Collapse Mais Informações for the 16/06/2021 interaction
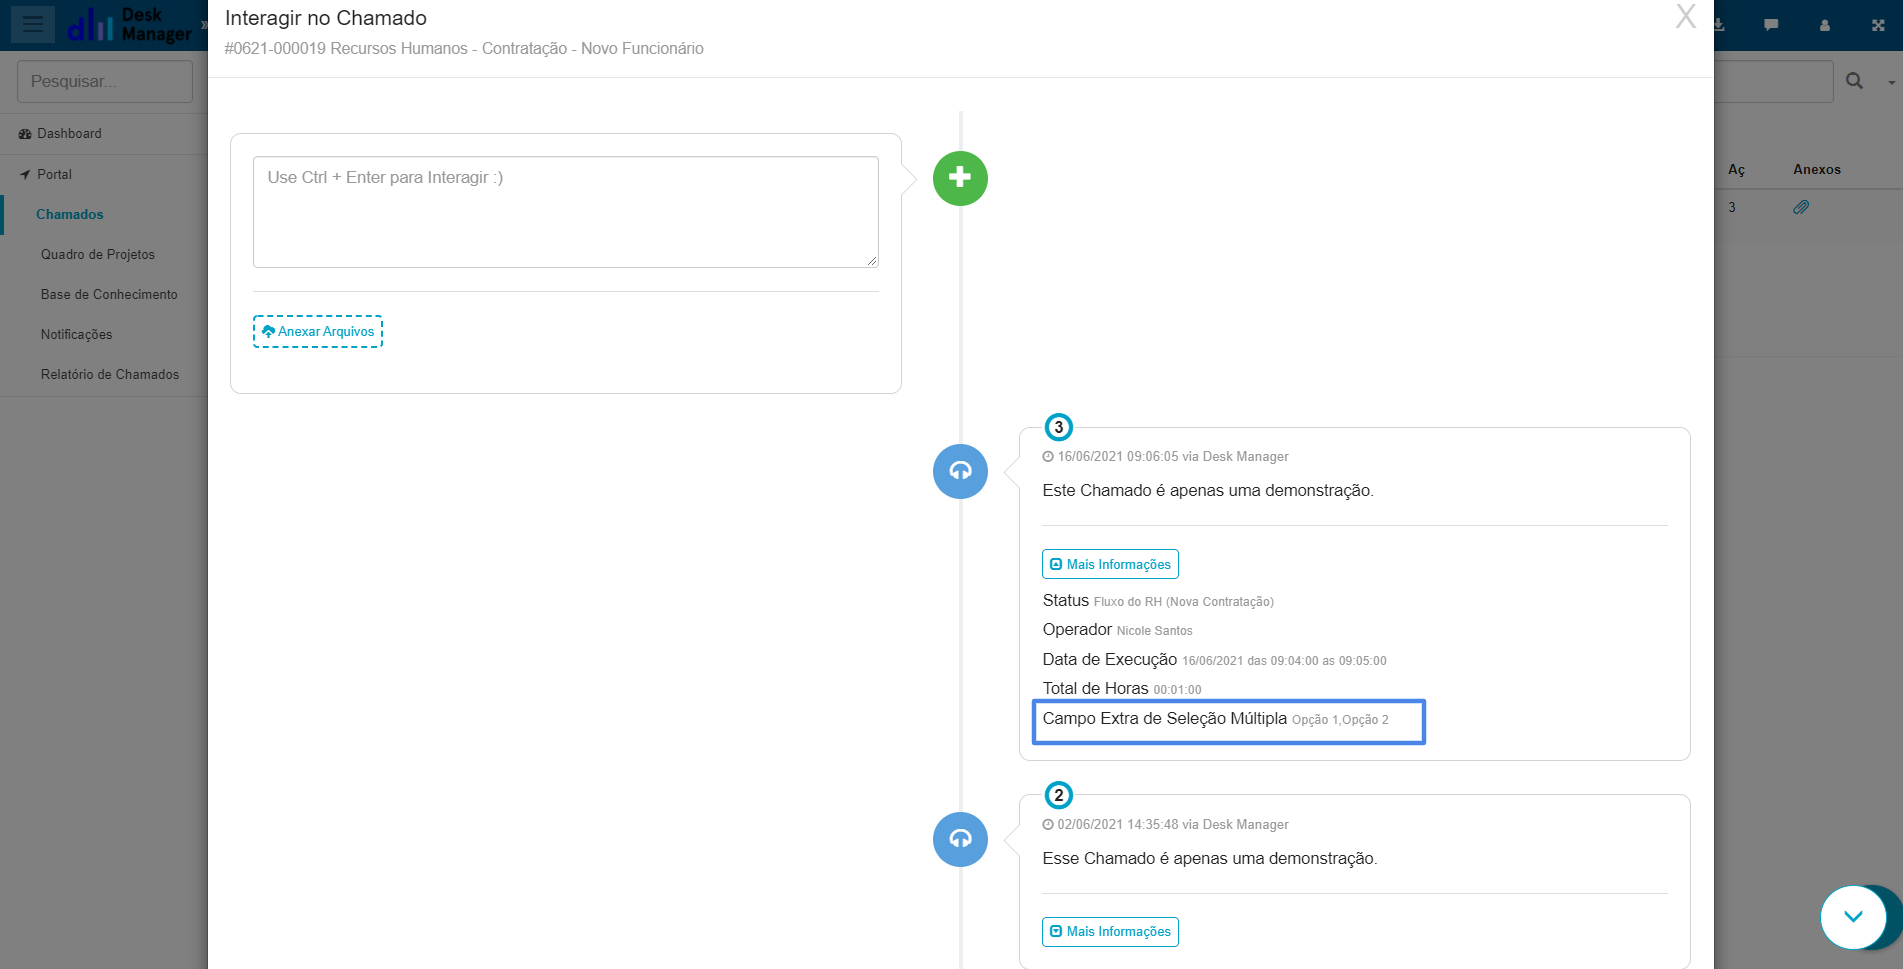 1110,564
